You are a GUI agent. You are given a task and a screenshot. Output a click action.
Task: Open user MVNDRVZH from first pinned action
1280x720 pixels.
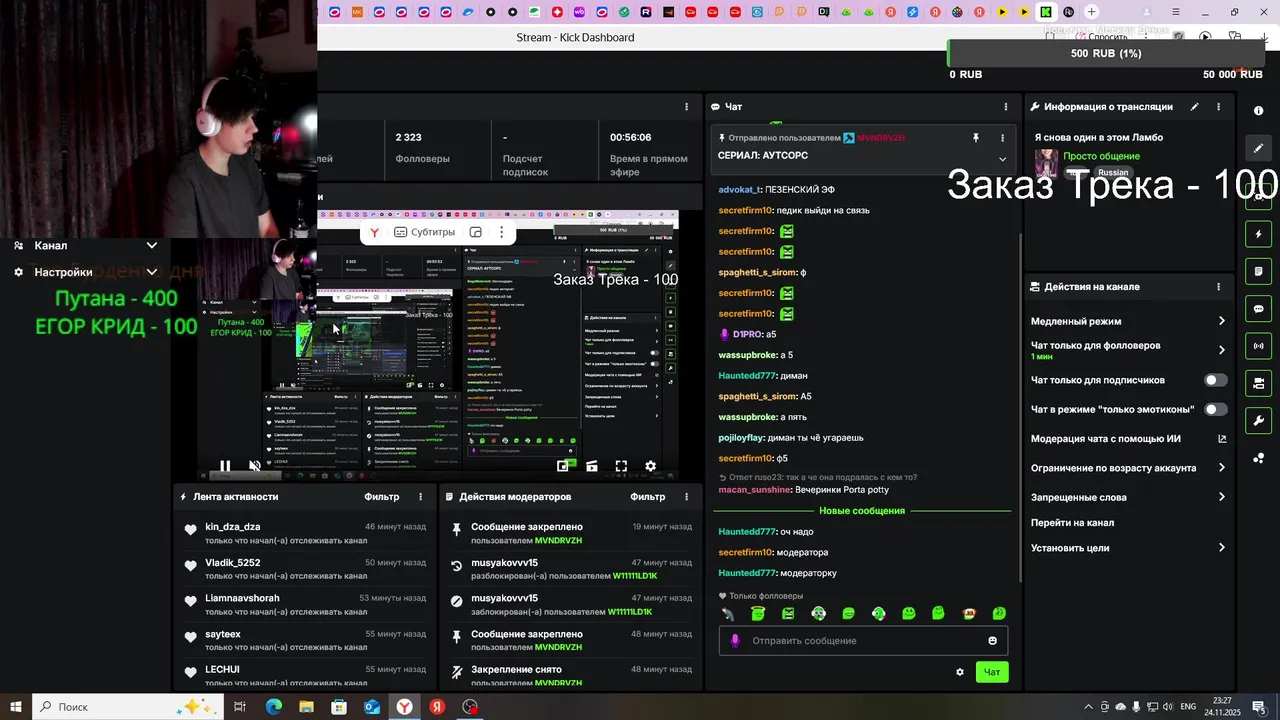558,541
